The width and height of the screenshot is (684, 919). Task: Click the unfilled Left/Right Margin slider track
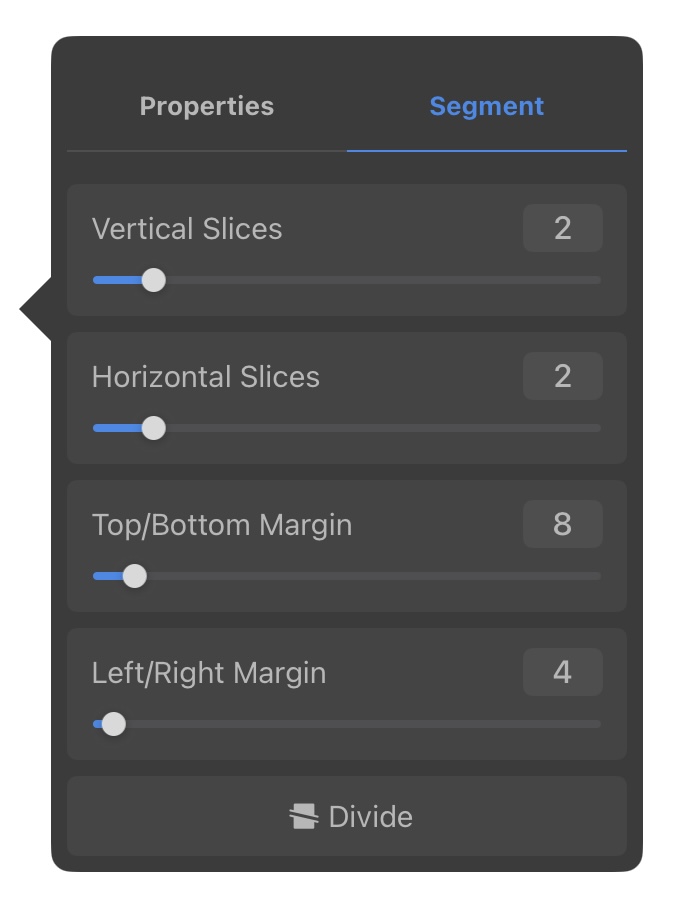click(363, 724)
